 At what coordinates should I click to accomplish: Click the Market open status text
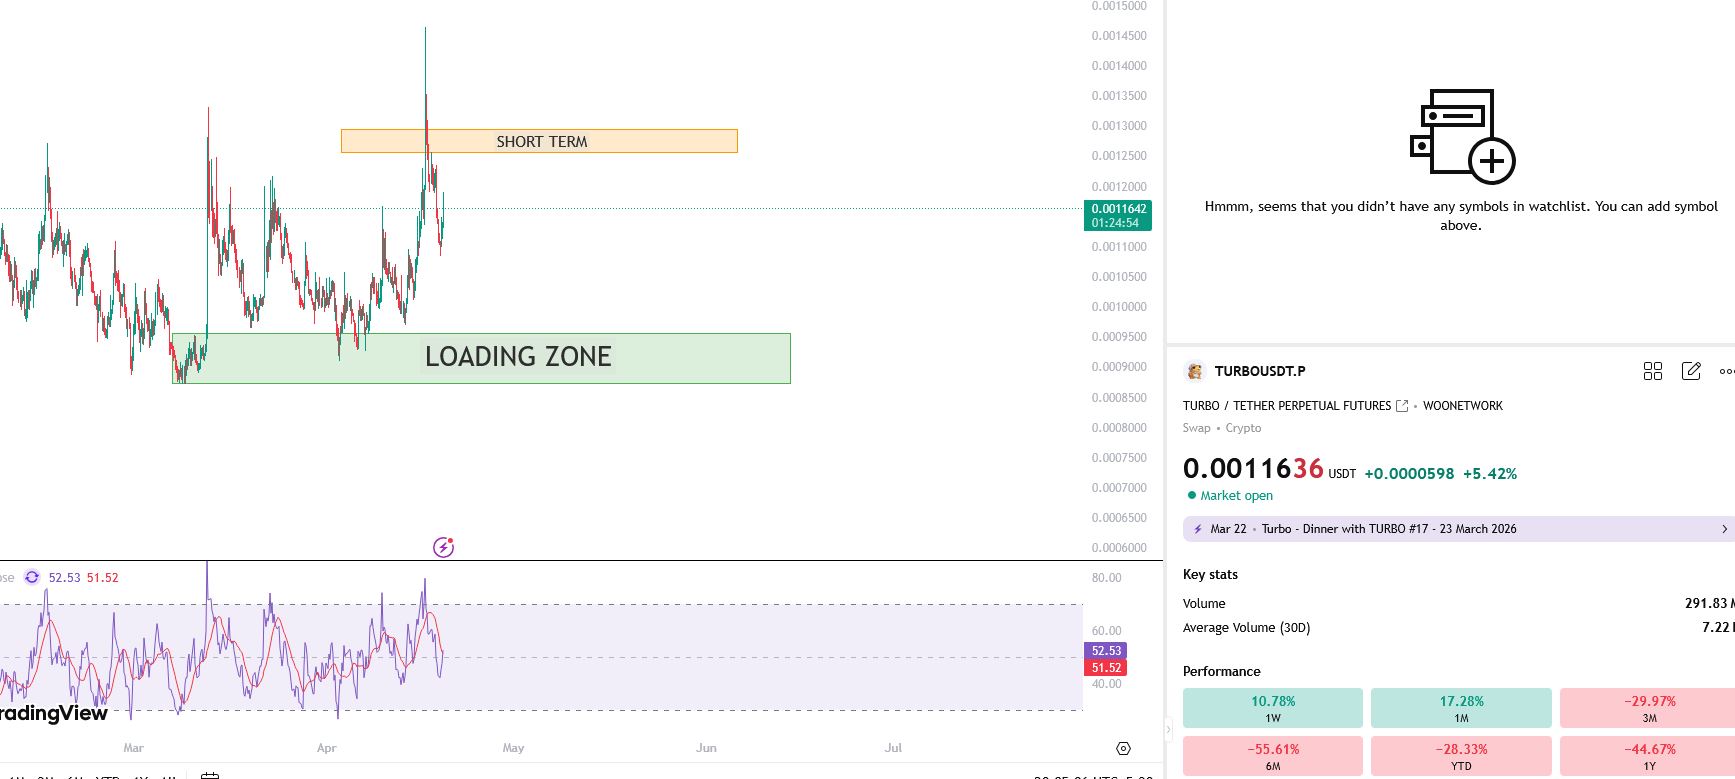point(1237,496)
